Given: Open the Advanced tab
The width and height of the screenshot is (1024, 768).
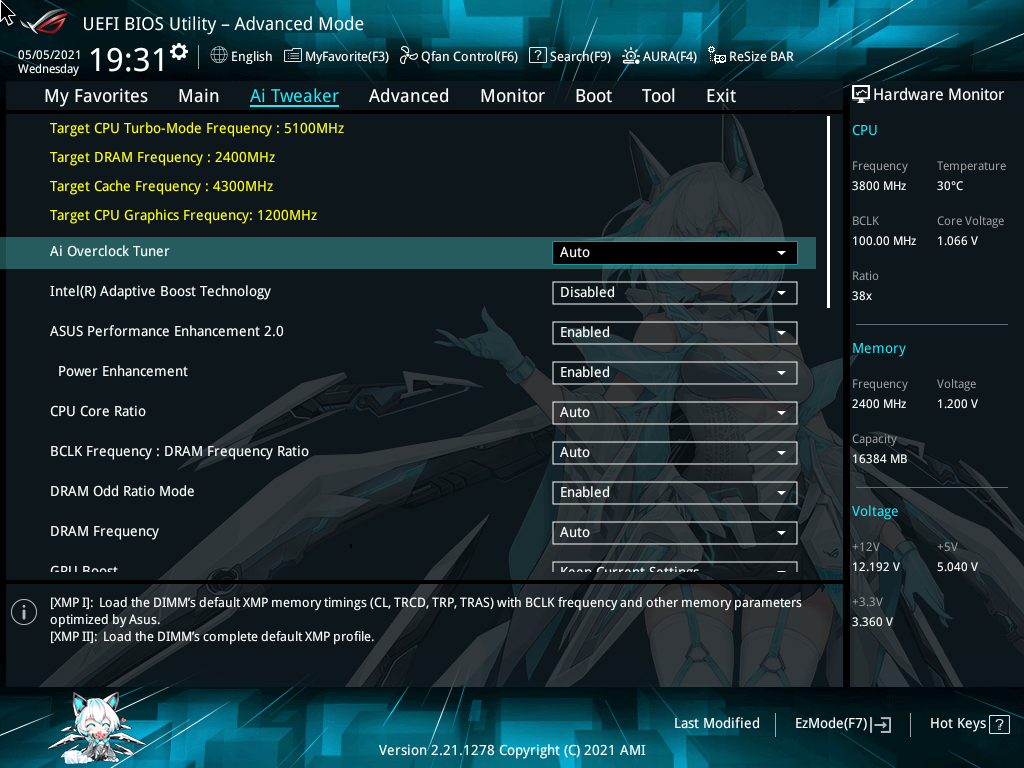Looking at the screenshot, I should click(409, 96).
